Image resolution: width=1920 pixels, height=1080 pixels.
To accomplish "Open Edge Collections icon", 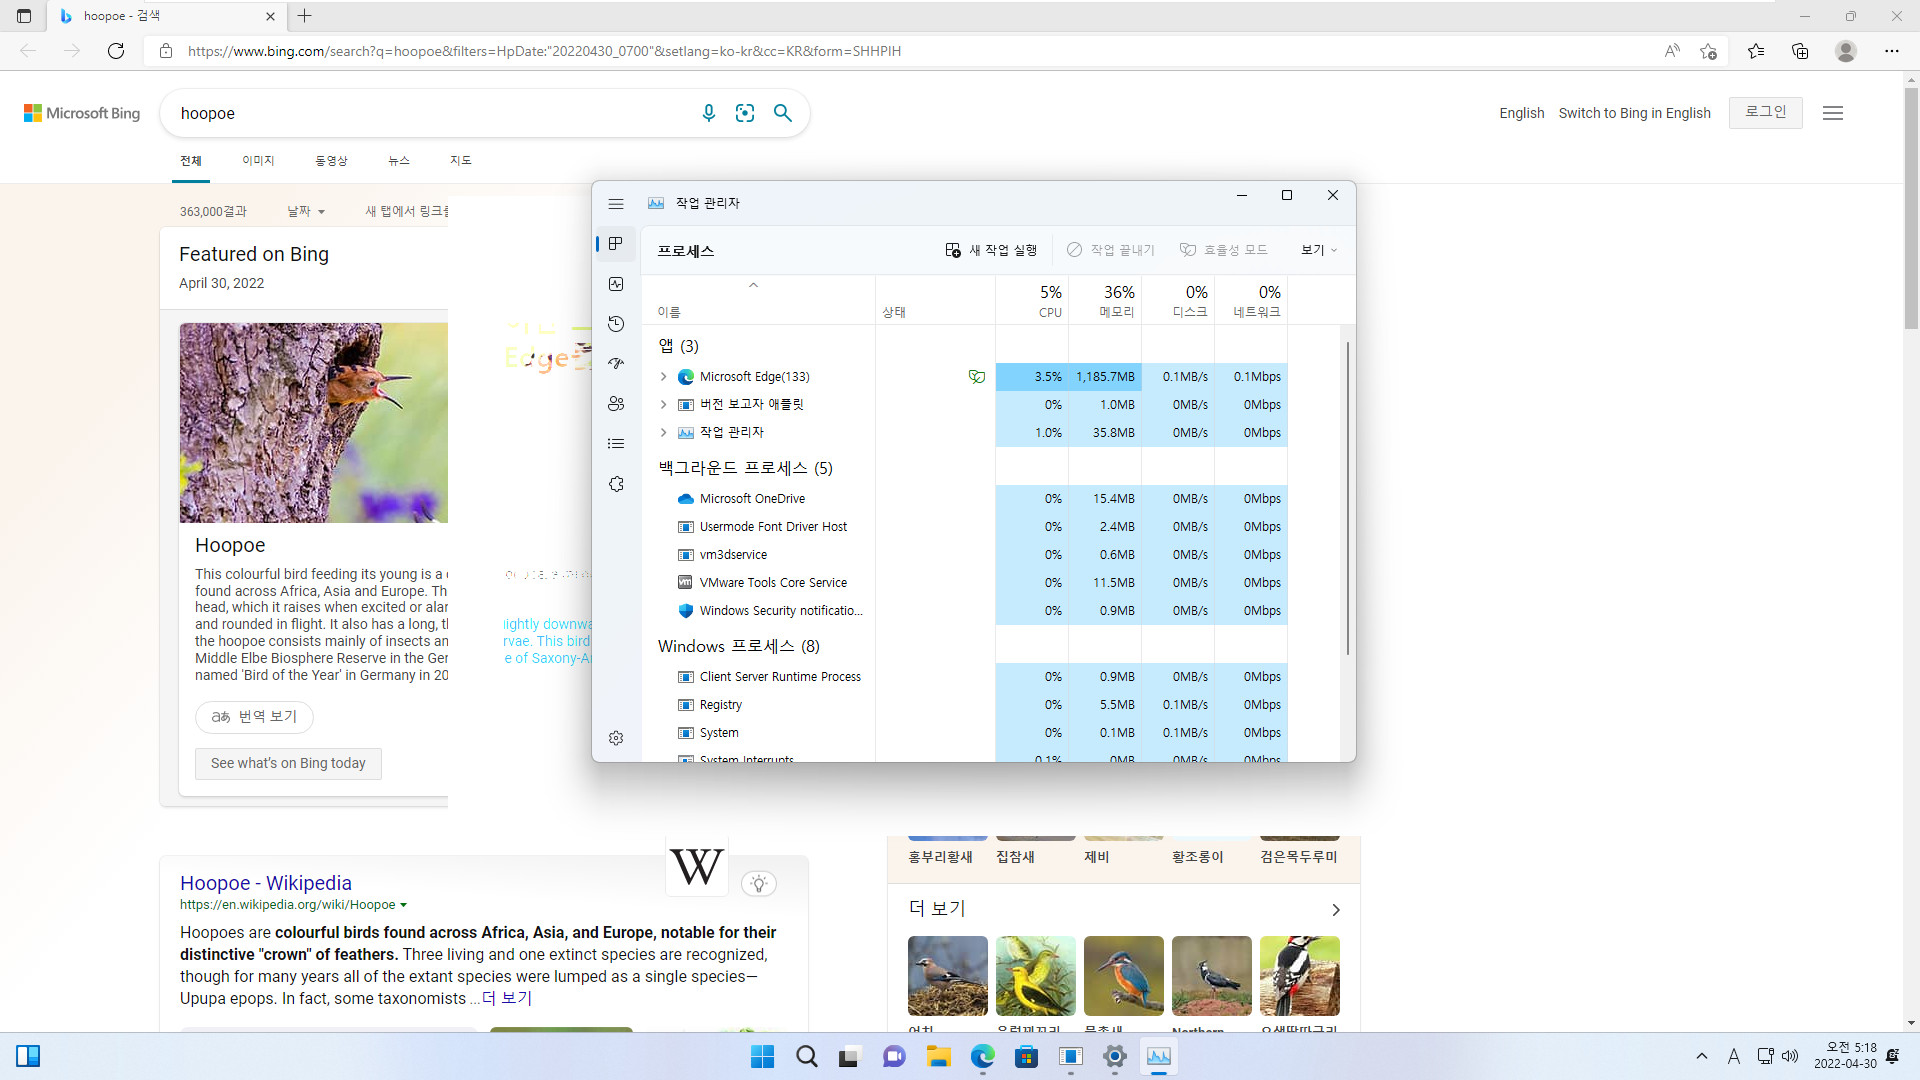I will 1800,51.
